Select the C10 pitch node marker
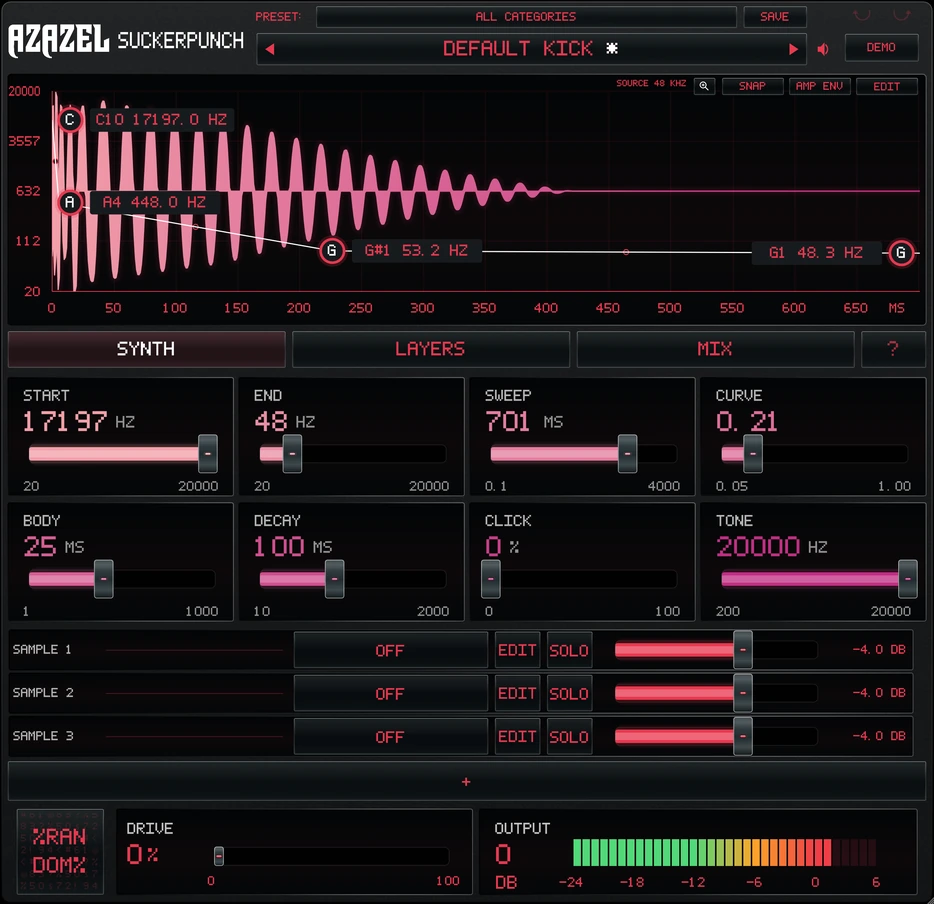This screenshot has width=934, height=904. click(x=70, y=120)
